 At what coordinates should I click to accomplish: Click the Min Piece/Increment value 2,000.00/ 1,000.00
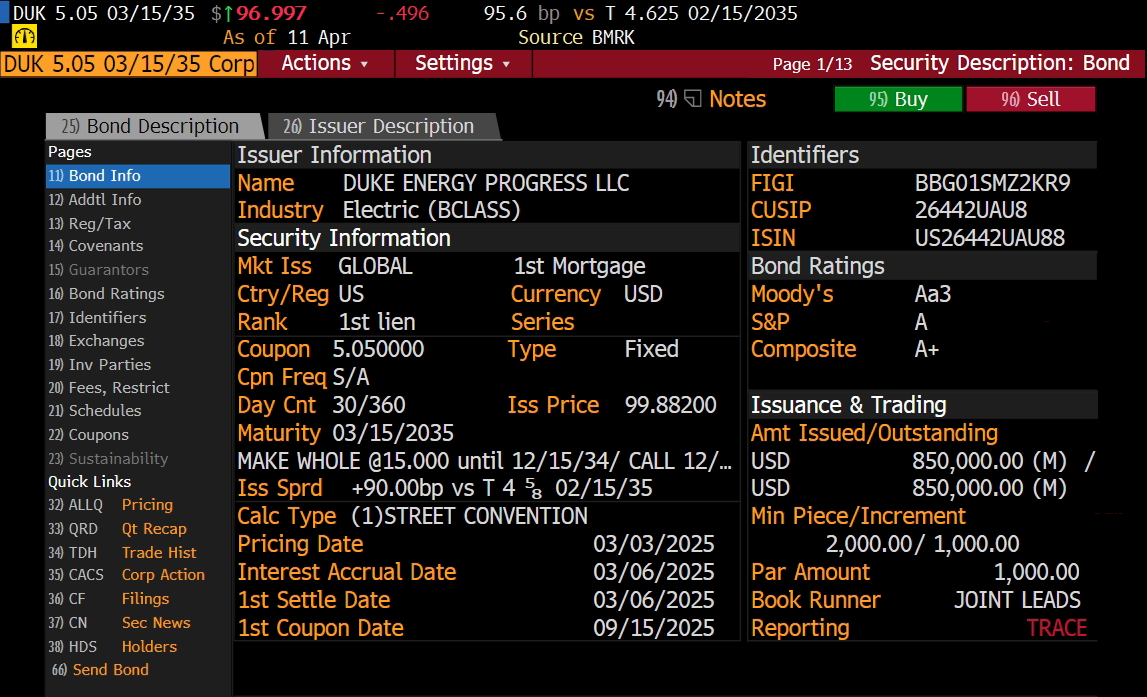point(922,544)
